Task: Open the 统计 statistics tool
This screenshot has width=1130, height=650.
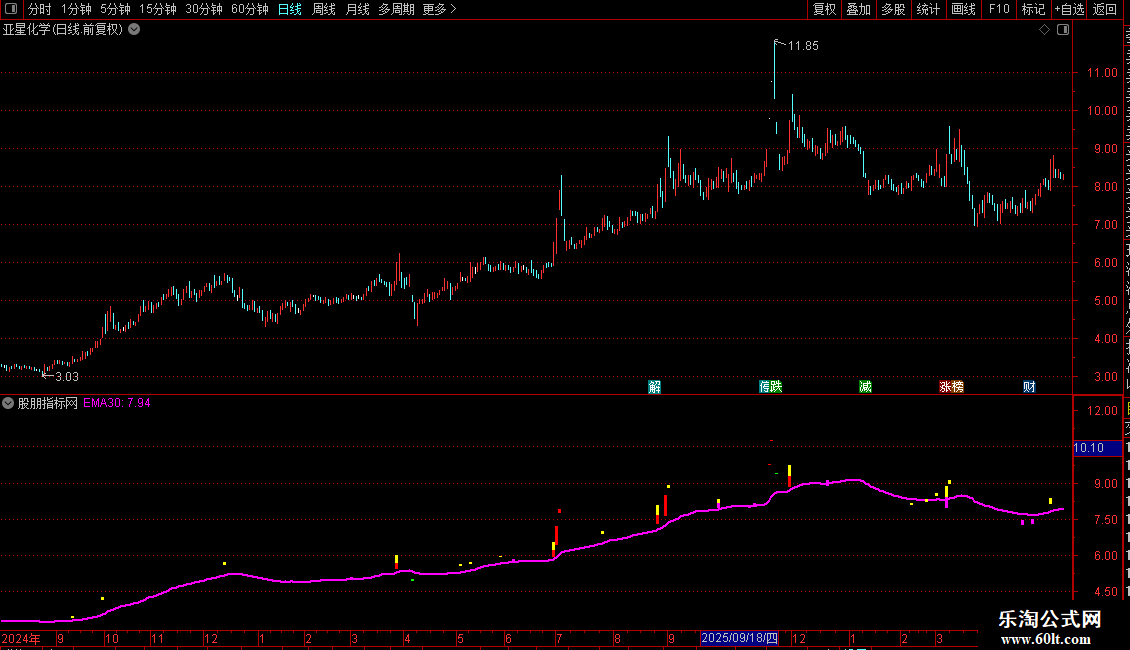Action: click(x=928, y=9)
